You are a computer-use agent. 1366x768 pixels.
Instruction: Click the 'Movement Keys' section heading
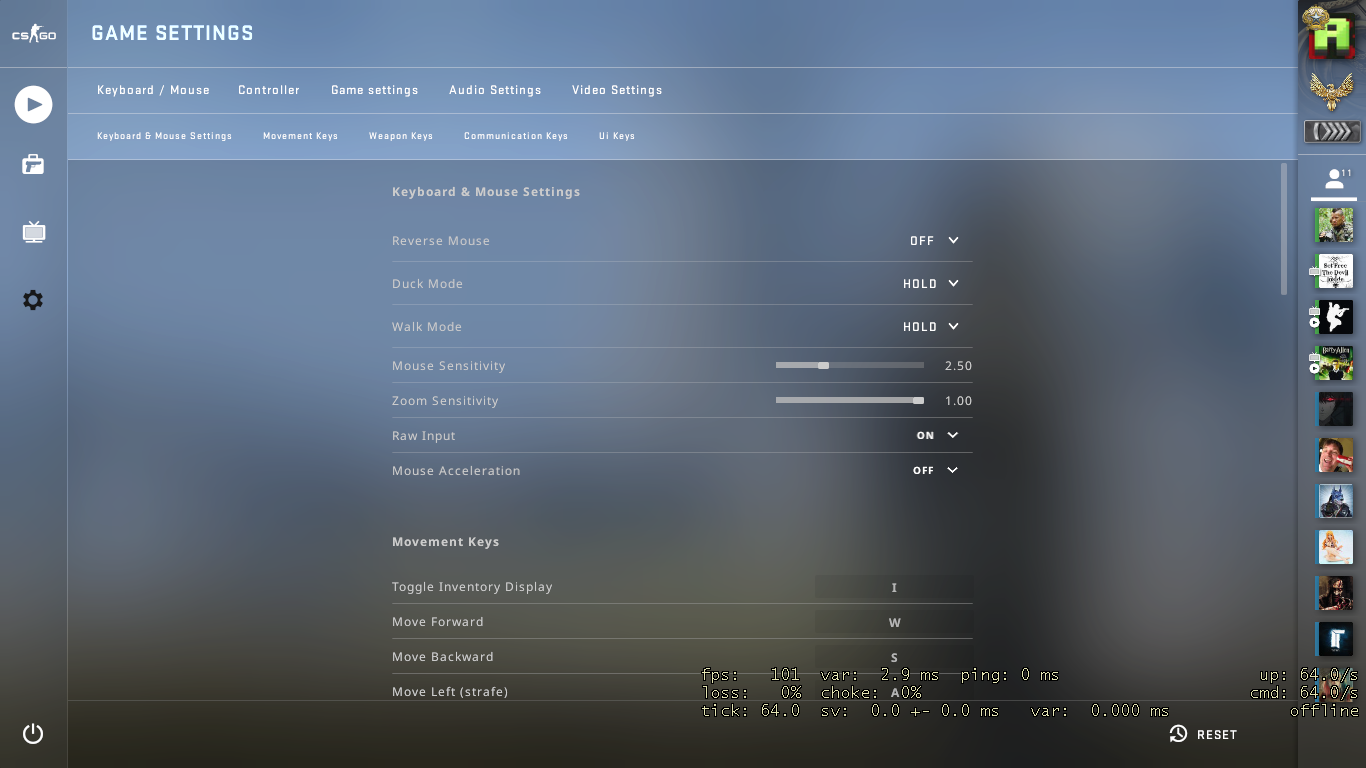click(x=446, y=542)
